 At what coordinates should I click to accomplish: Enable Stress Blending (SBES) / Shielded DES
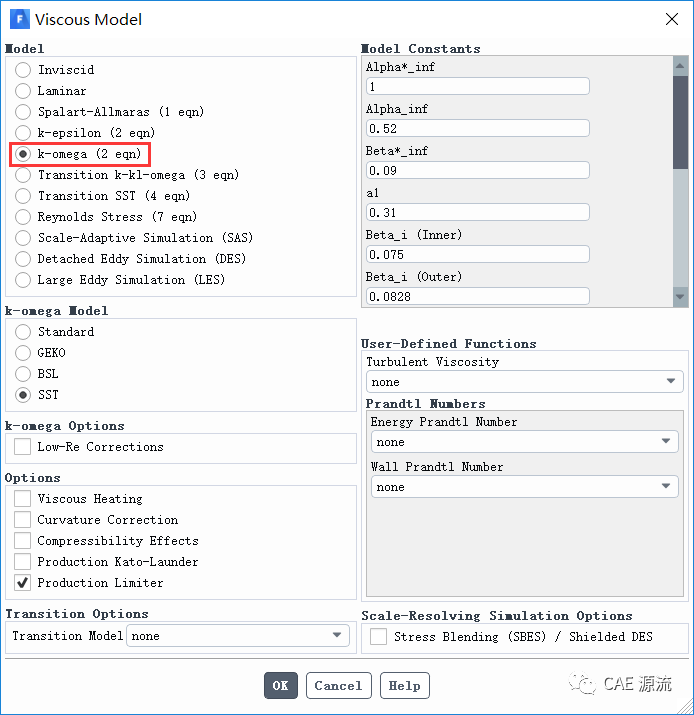pyautogui.click(x=379, y=637)
